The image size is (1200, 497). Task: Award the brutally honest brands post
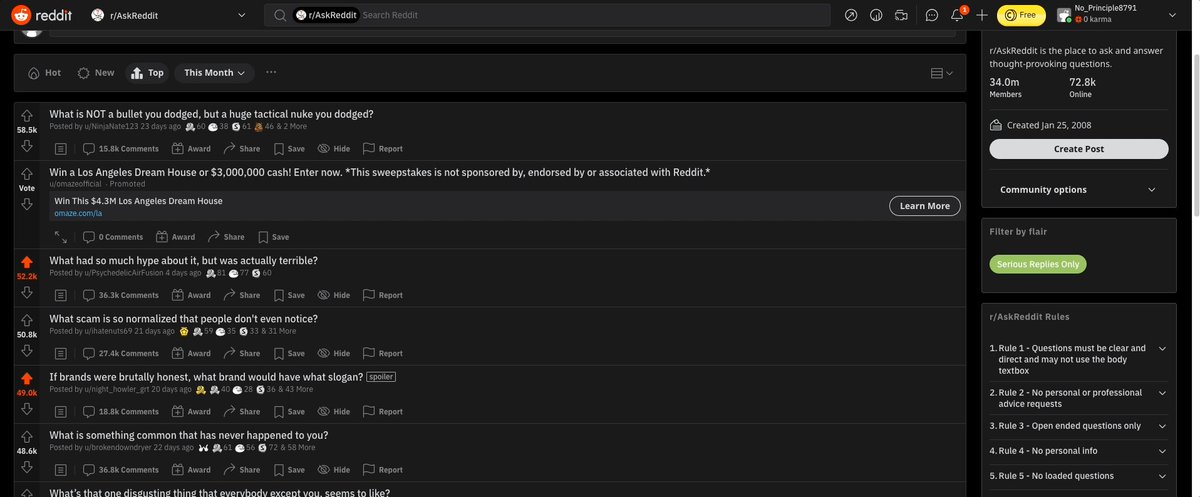191,411
